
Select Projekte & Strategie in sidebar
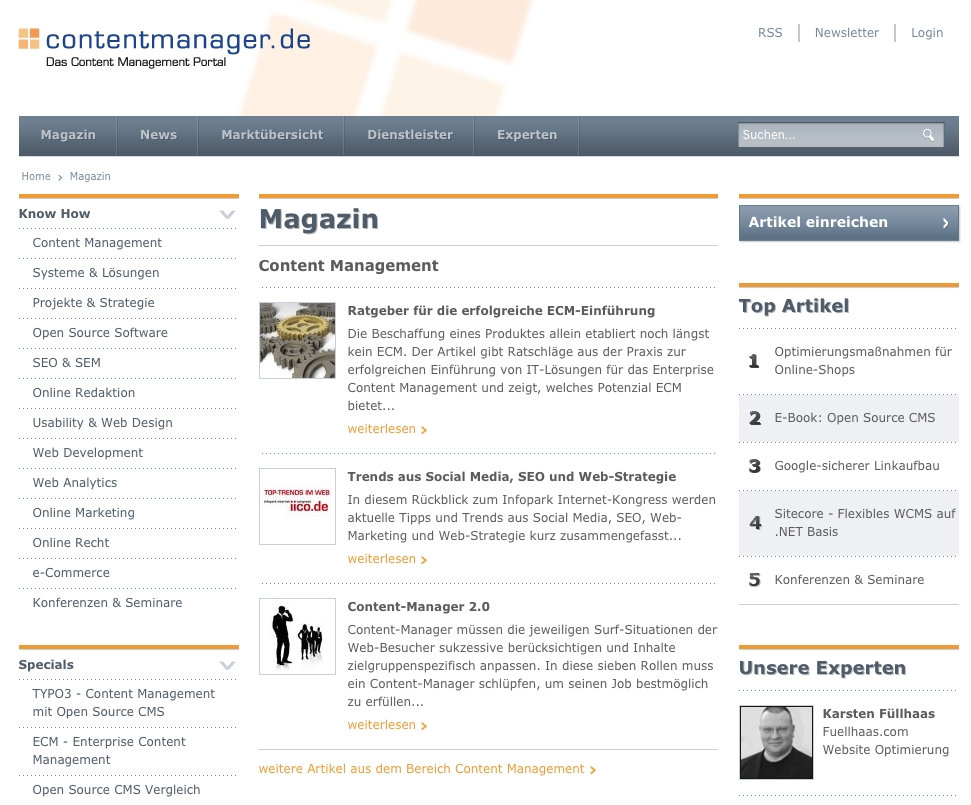tap(94, 303)
